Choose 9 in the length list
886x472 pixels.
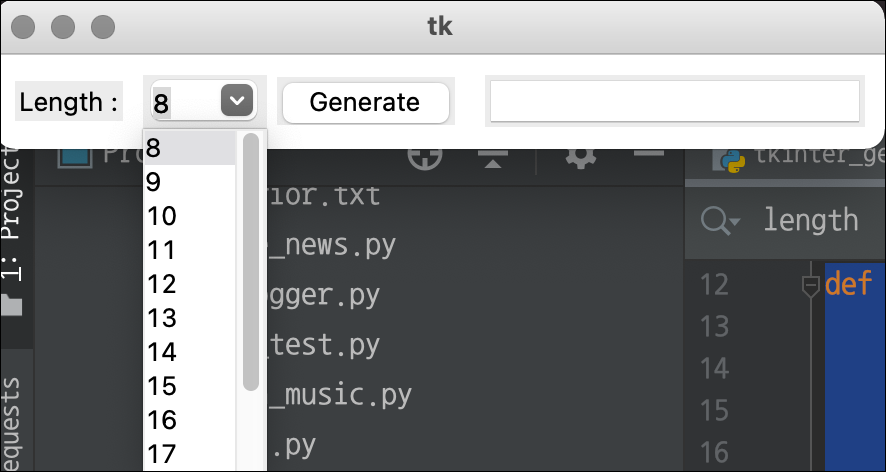pos(189,182)
